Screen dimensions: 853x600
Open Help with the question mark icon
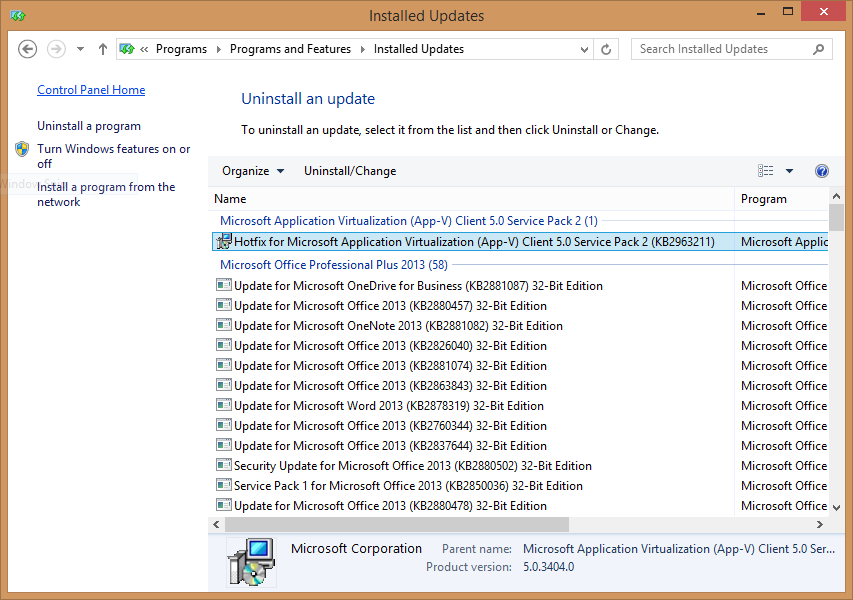click(822, 171)
